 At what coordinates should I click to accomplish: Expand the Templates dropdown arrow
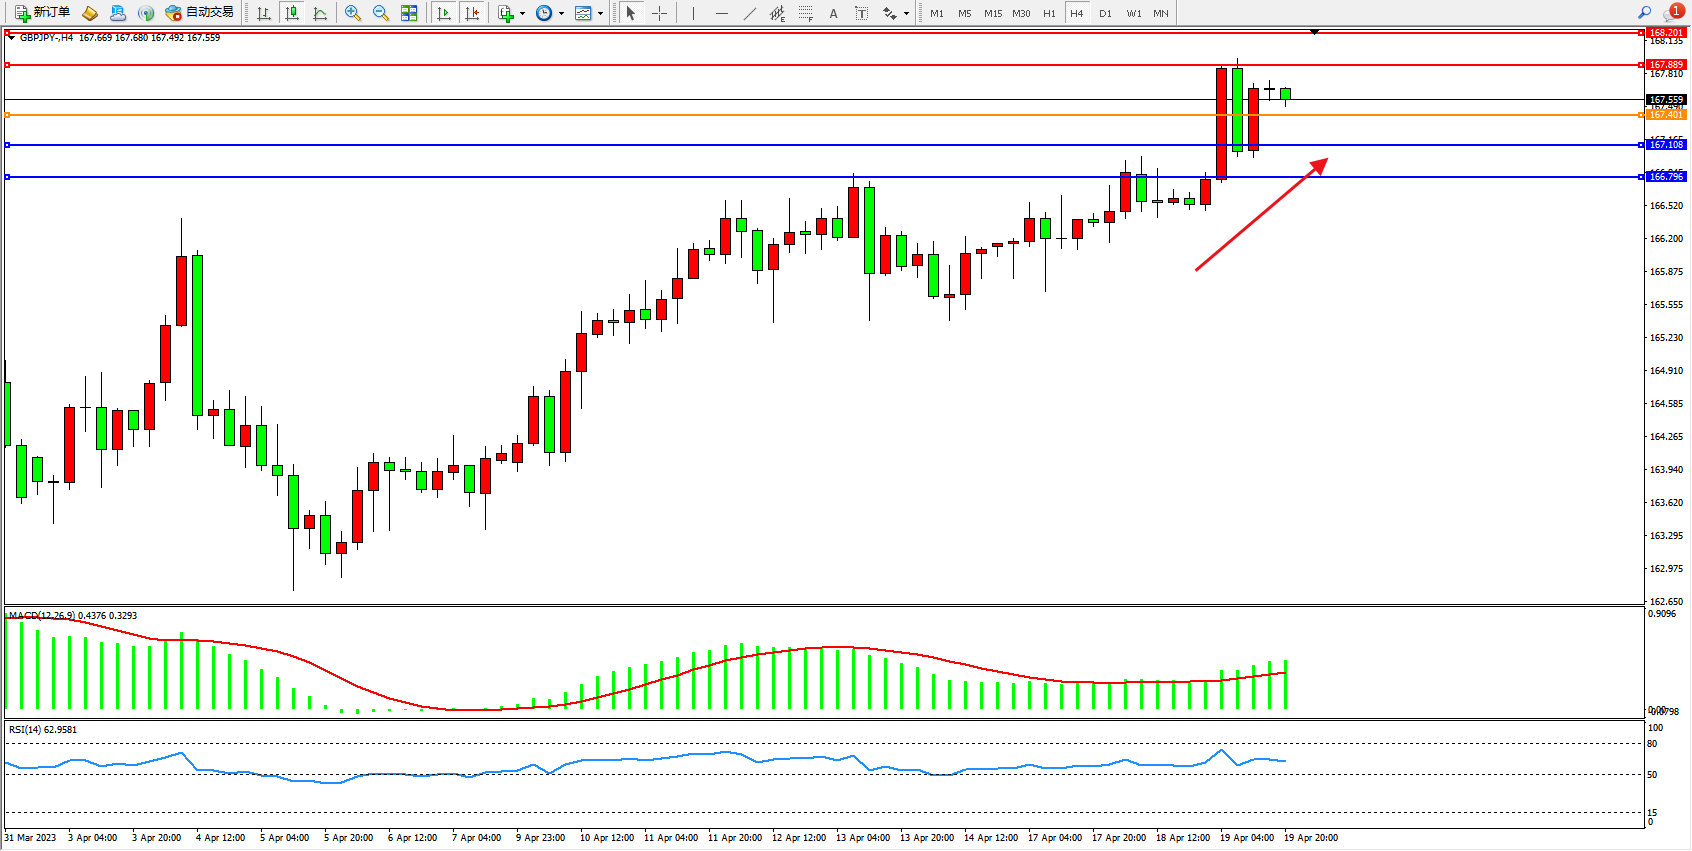600,14
